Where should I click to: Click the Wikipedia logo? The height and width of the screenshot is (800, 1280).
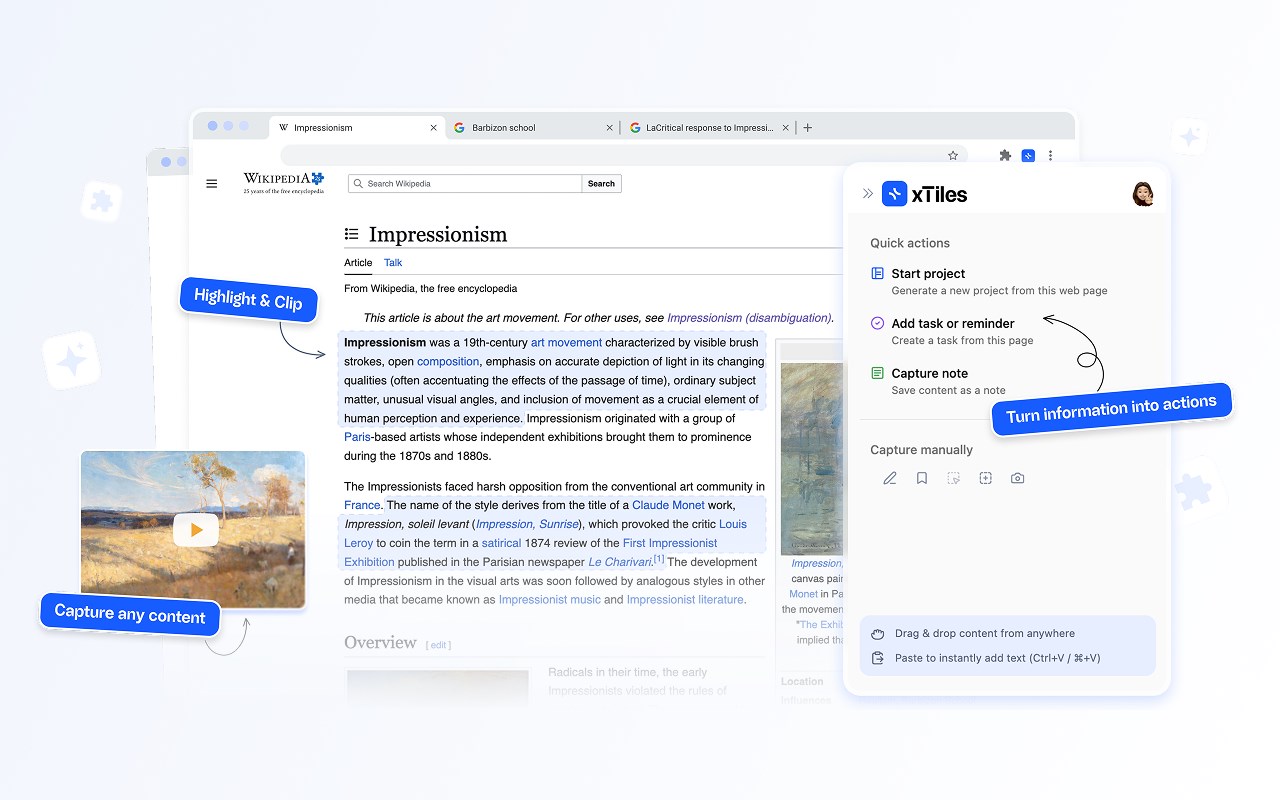284,182
